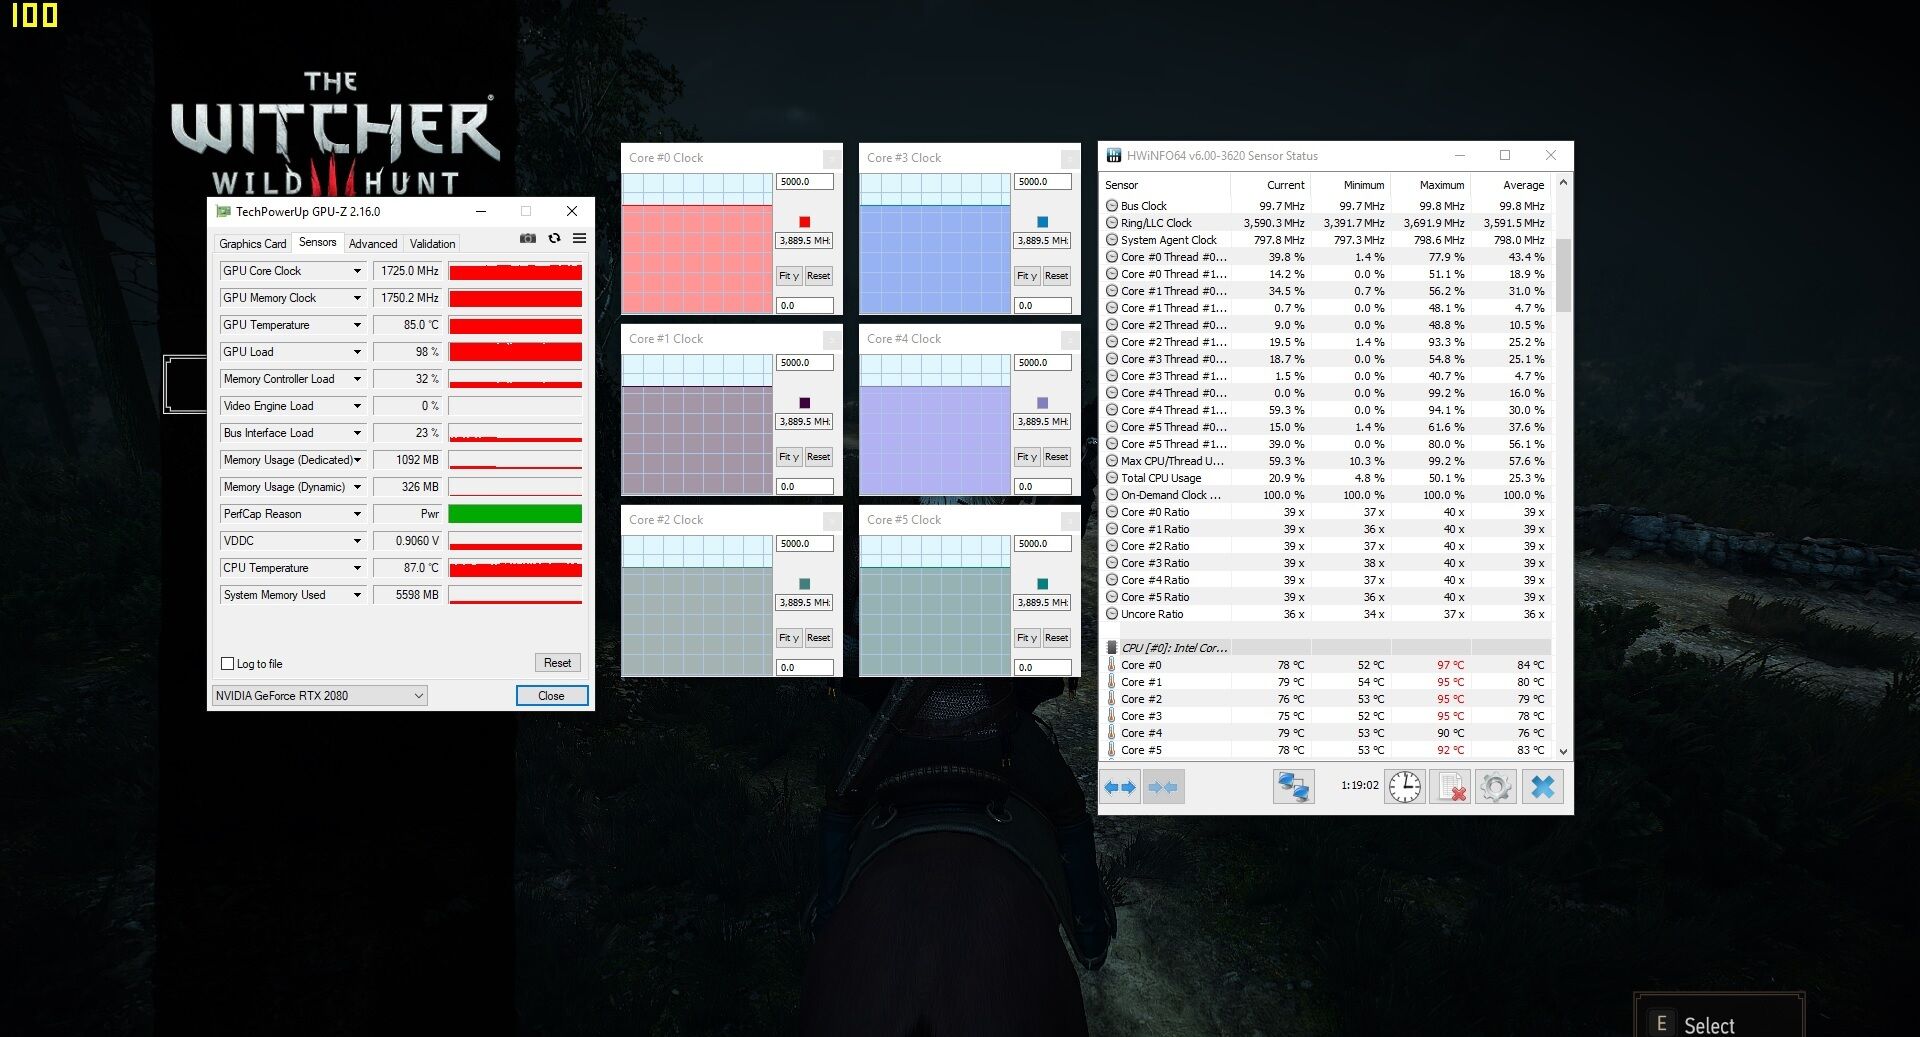This screenshot has width=1920, height=1037.
Task: Select the Sensors tab in GPU-Z
Action: click(x=318, y=242)
